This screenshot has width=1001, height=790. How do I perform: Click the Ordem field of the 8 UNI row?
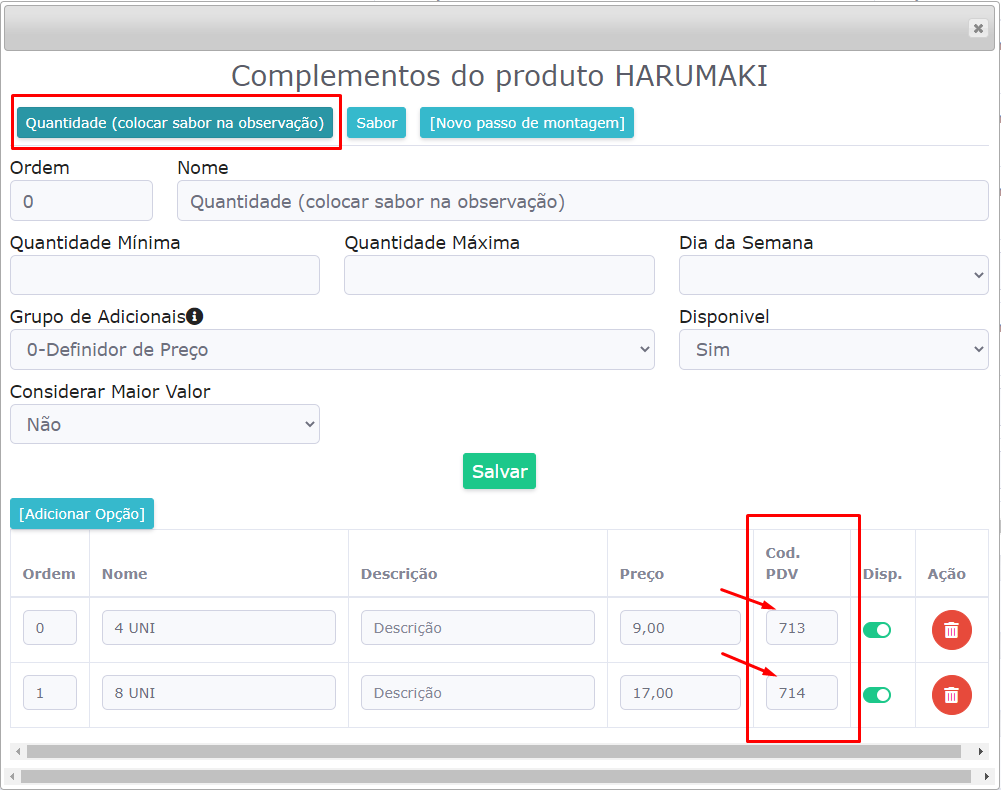point(50,692)
